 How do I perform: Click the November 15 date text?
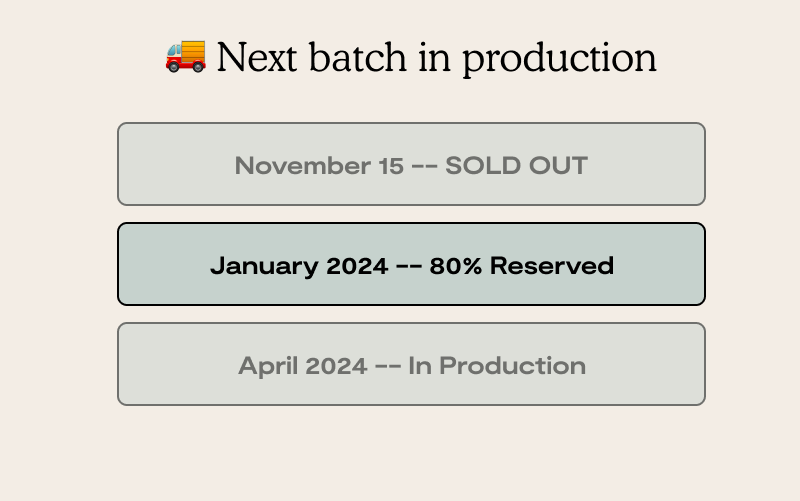tap(319, 165)
